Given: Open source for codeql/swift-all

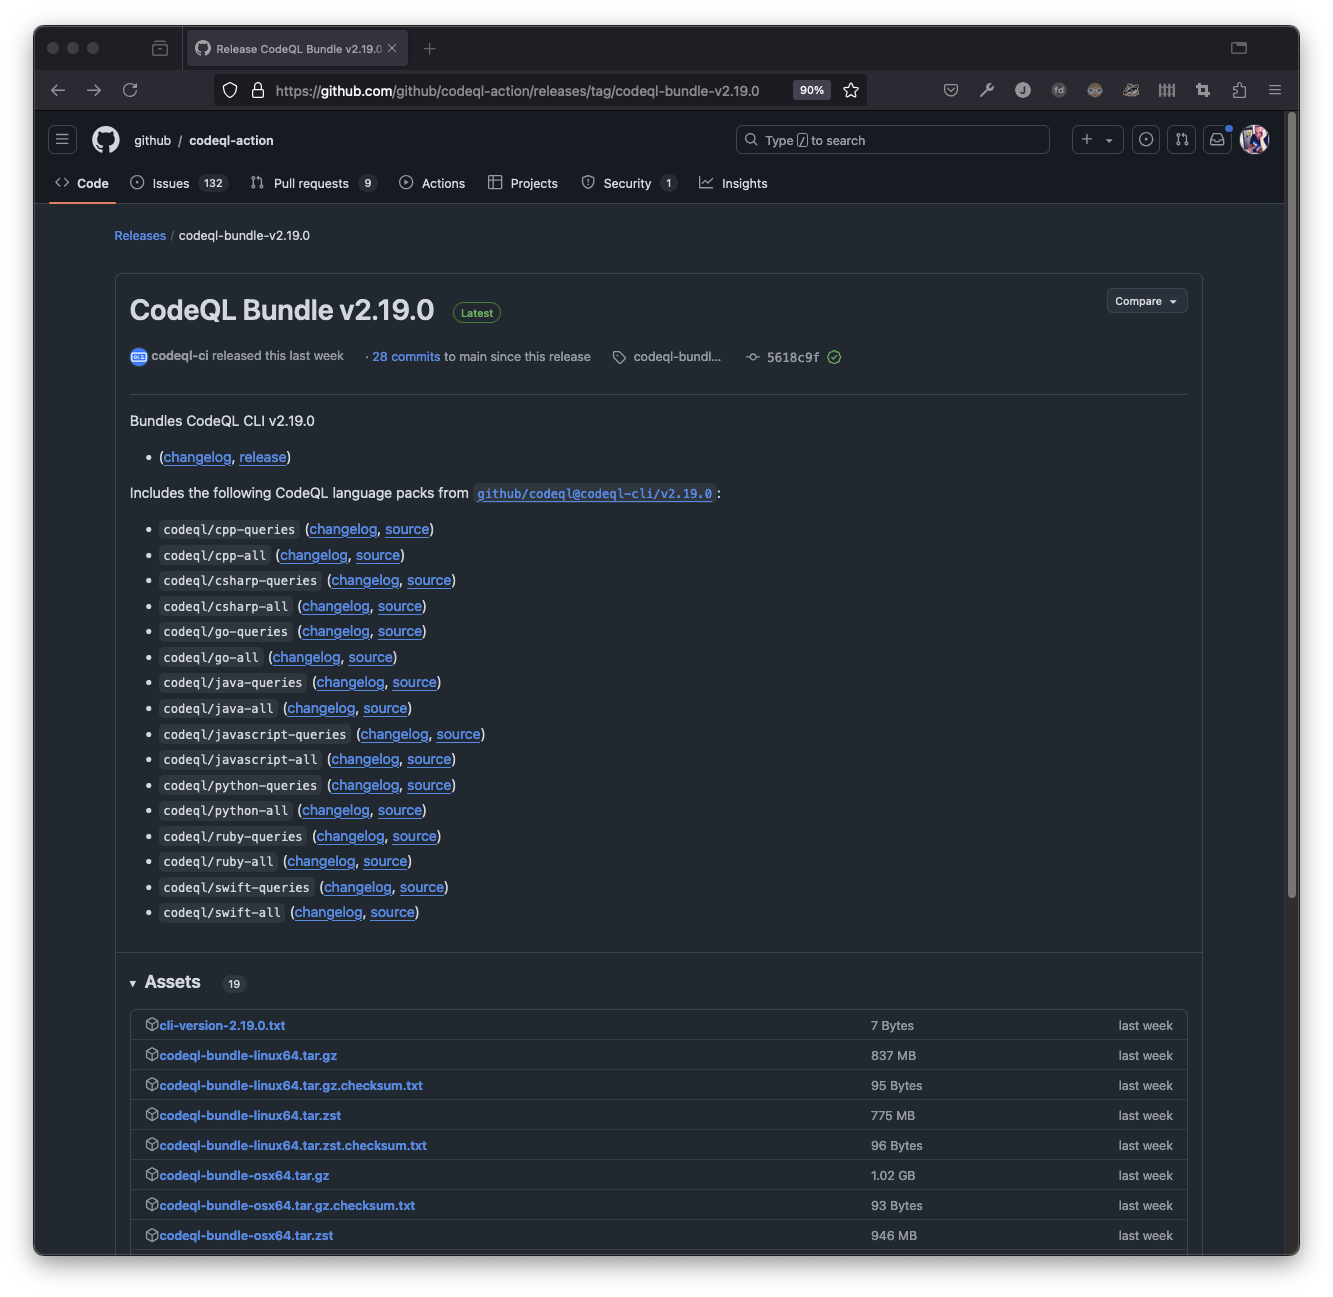Looking at the screenshot, I should tap(392, 912).
